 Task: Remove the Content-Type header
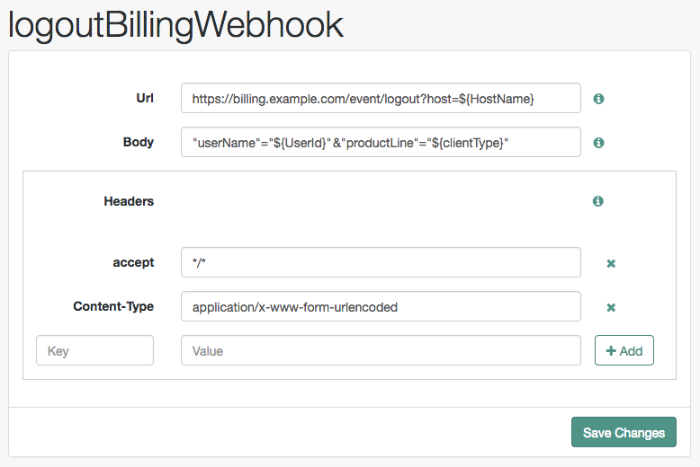pyautogui.click(x=611, y=307)
